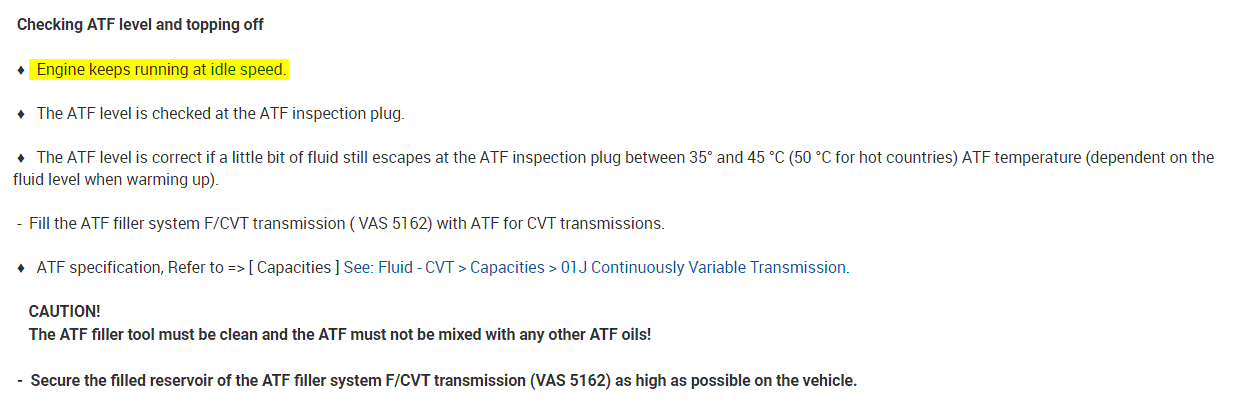Click the diamond bullet before "ATF level is checked"
Image resolution: width=1251 pixels, height=415 pixels.
coord(20,114)
